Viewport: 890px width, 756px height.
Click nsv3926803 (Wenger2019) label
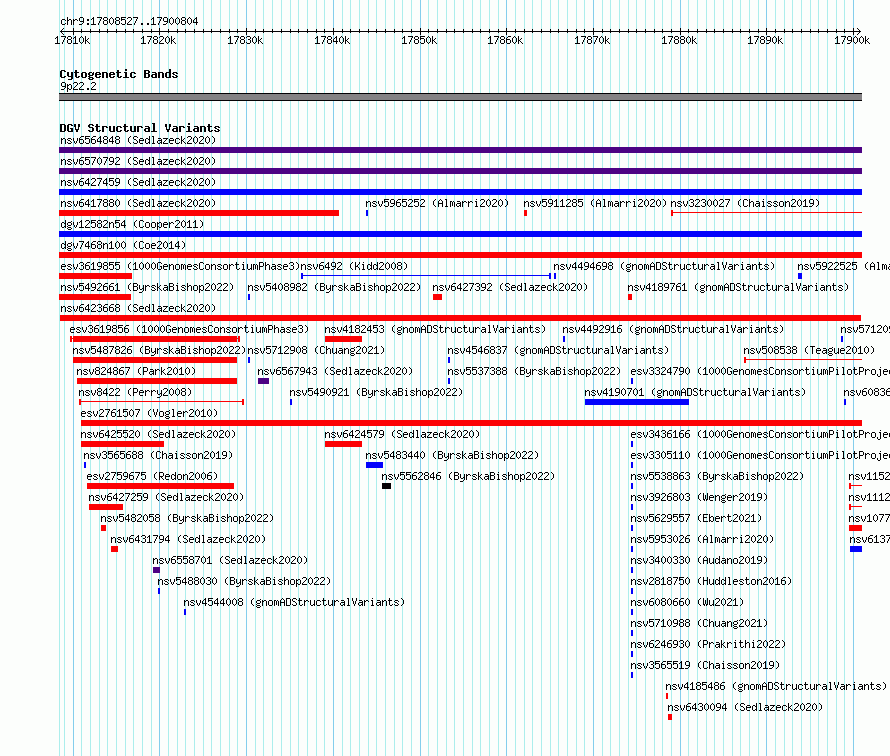699,497
